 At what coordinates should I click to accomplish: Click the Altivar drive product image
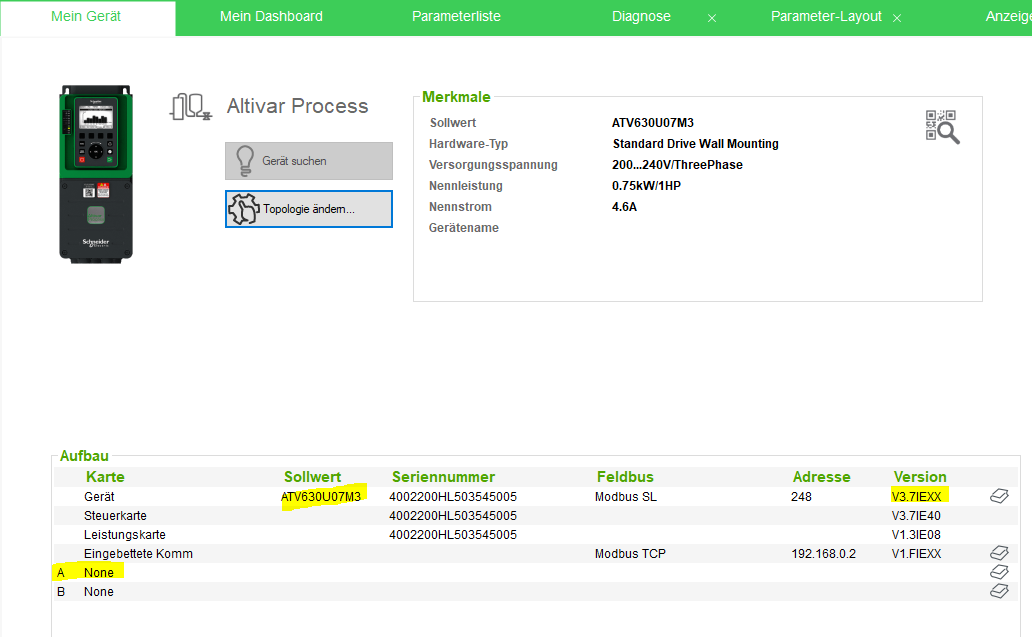(x=96, y=174)
